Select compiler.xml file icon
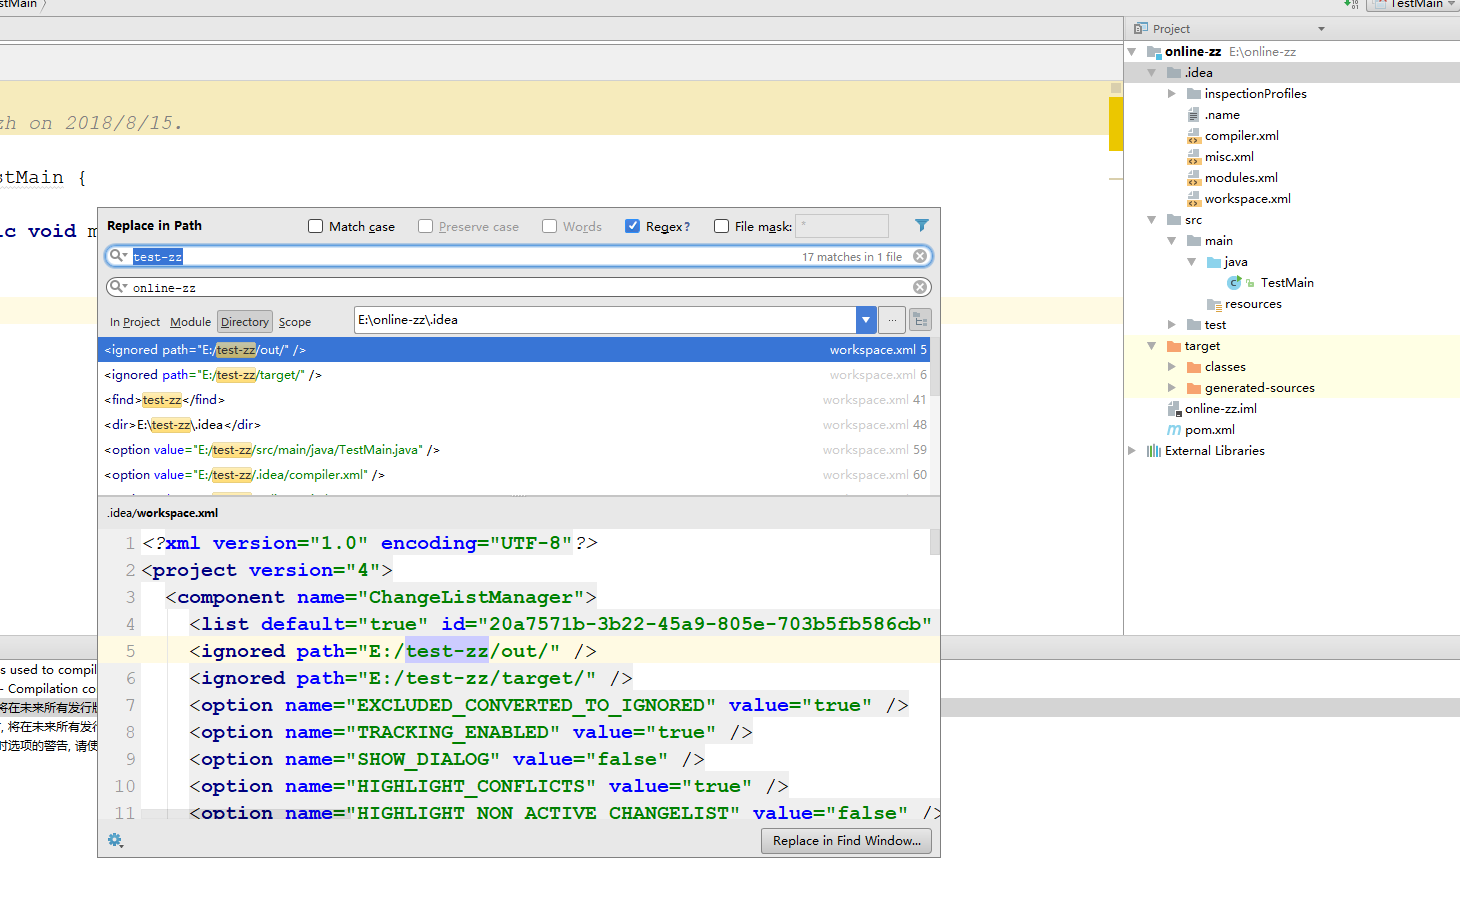This screenshot has width=1460, height=899. 1193,136
